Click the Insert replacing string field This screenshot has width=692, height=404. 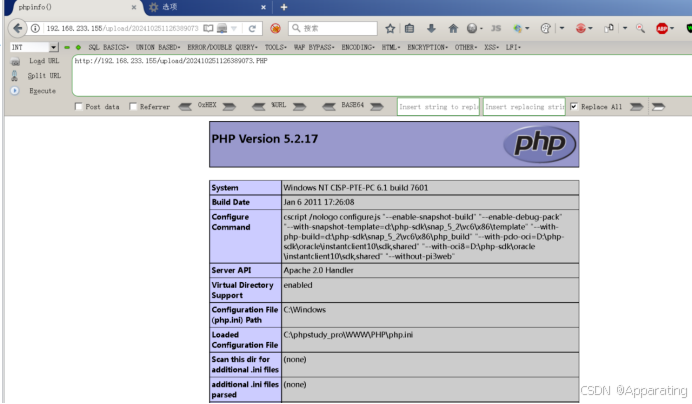(524, 107)
